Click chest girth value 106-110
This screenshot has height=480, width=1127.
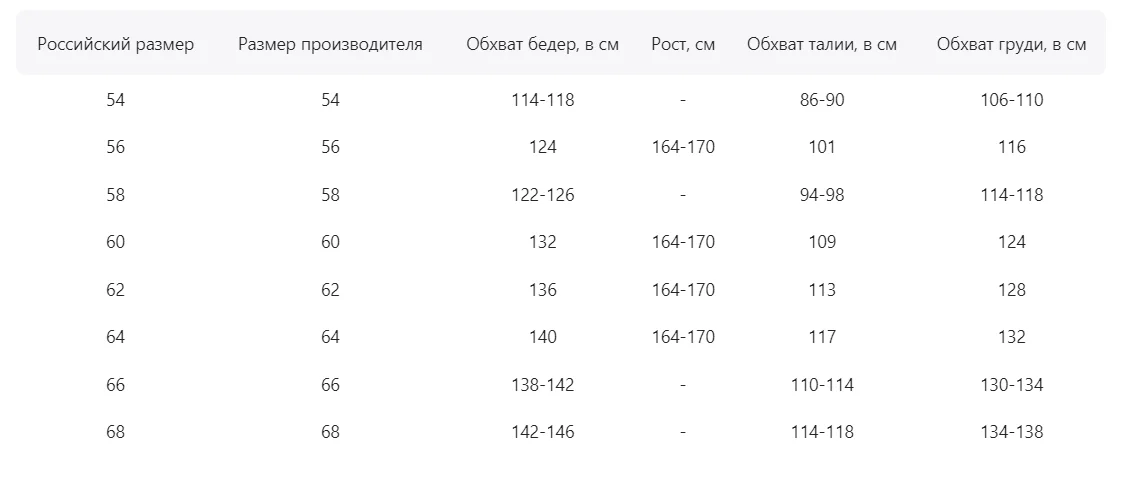pos(1011,100)
